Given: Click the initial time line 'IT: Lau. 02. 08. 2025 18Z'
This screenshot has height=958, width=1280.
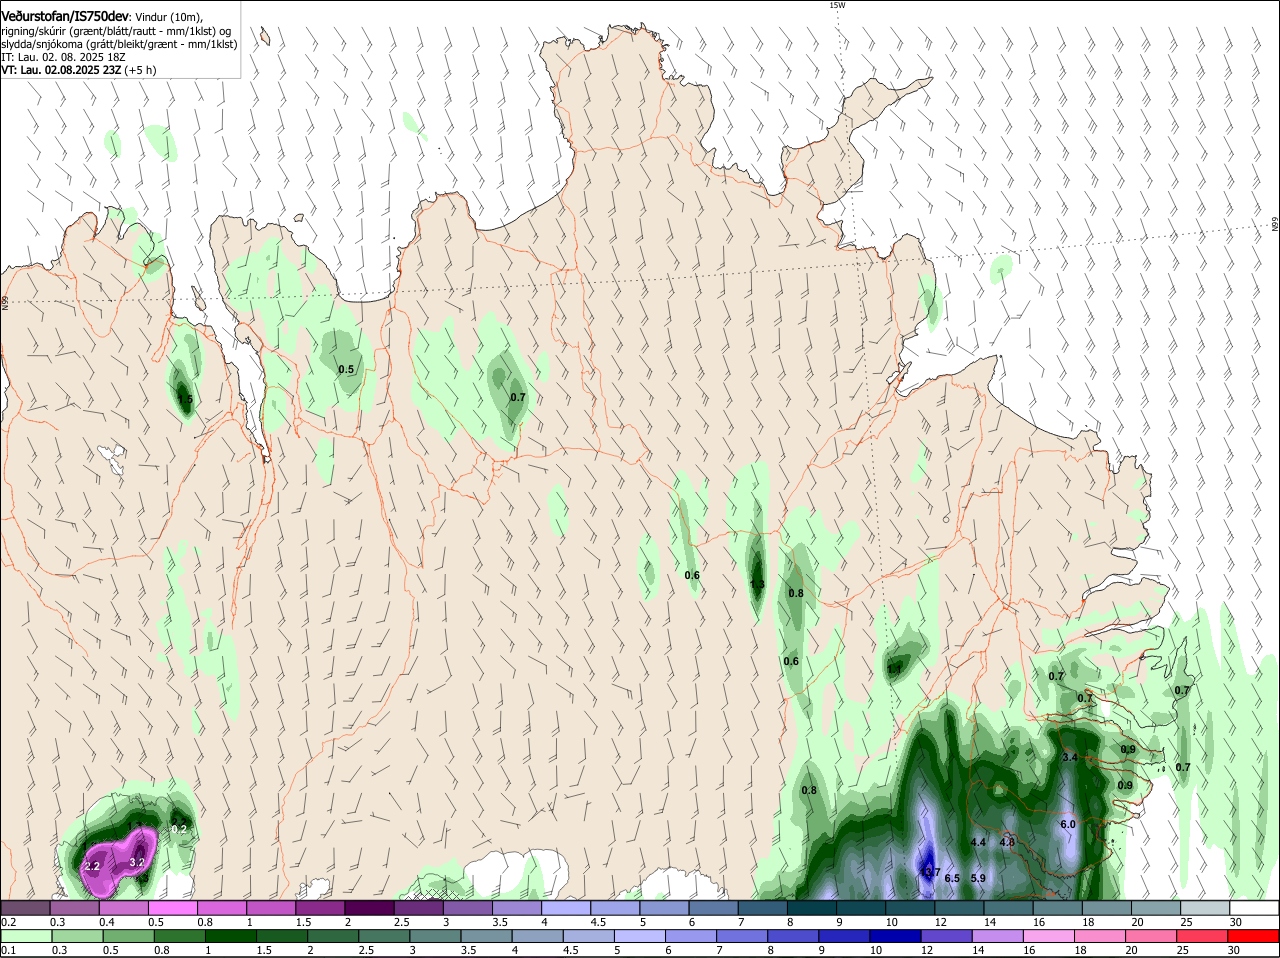Looking at the screenshot, I should [x=63, y=57].
